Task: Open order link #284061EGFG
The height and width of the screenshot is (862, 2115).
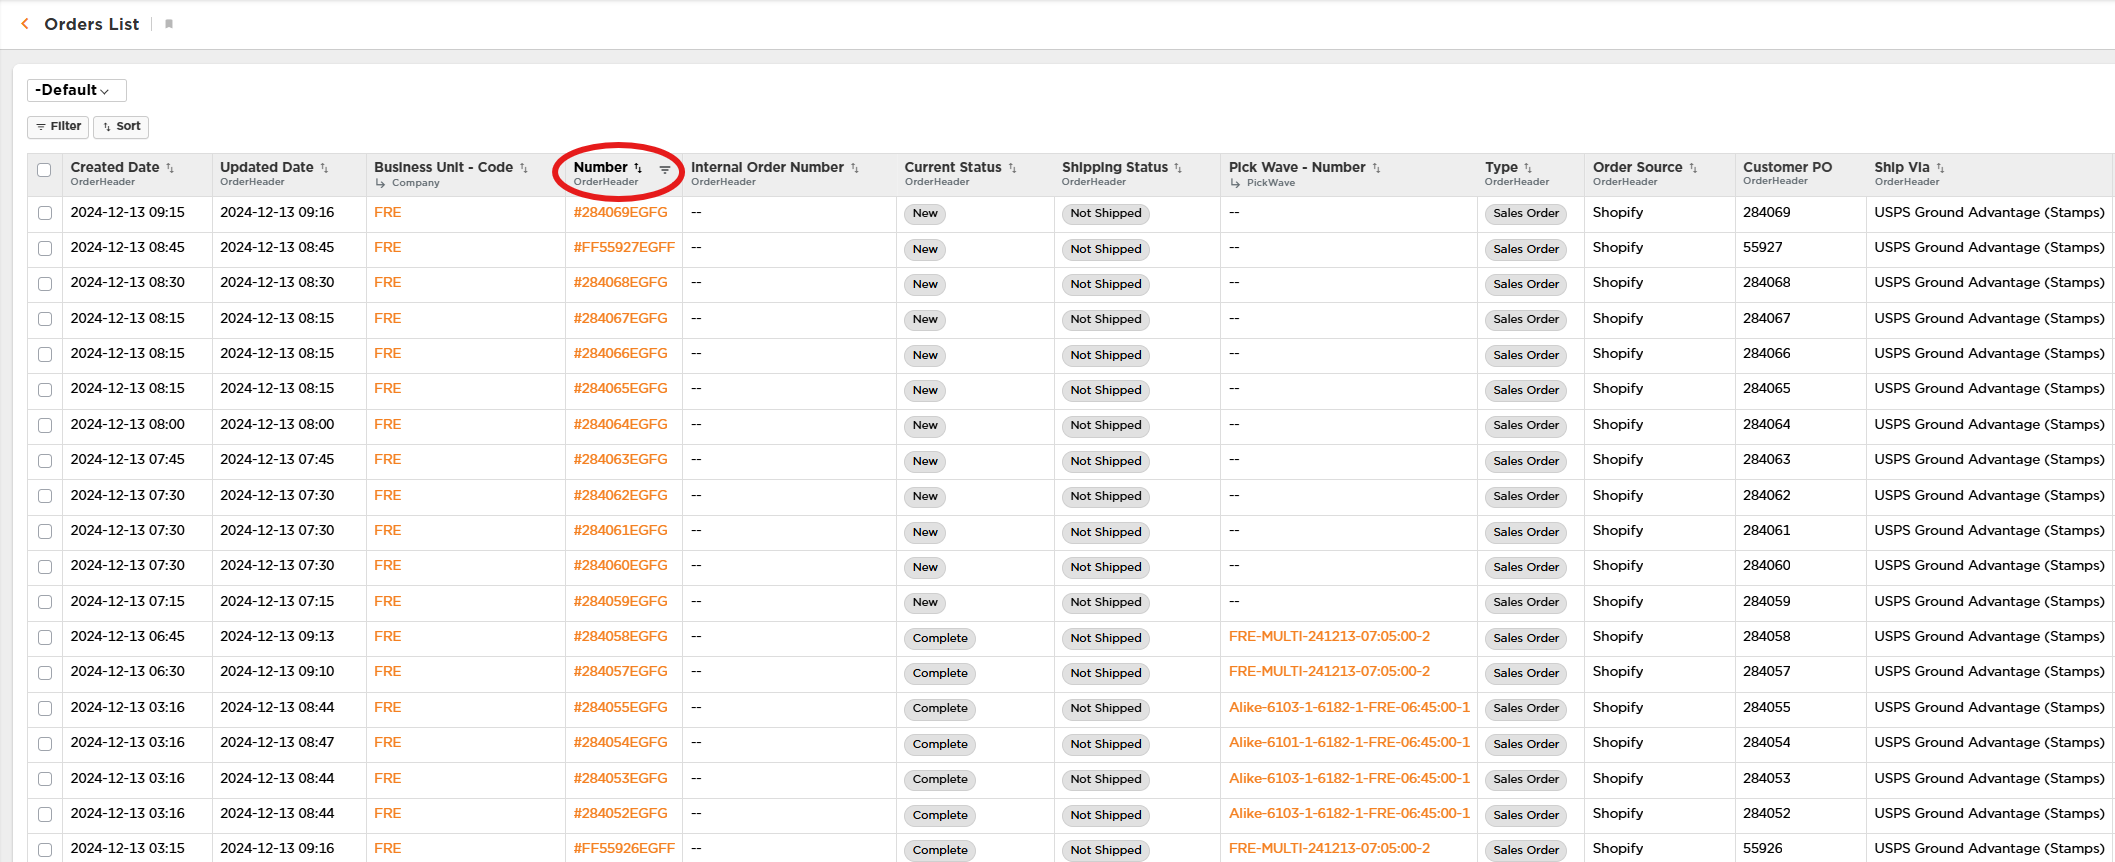Action: tap(620, 531)
